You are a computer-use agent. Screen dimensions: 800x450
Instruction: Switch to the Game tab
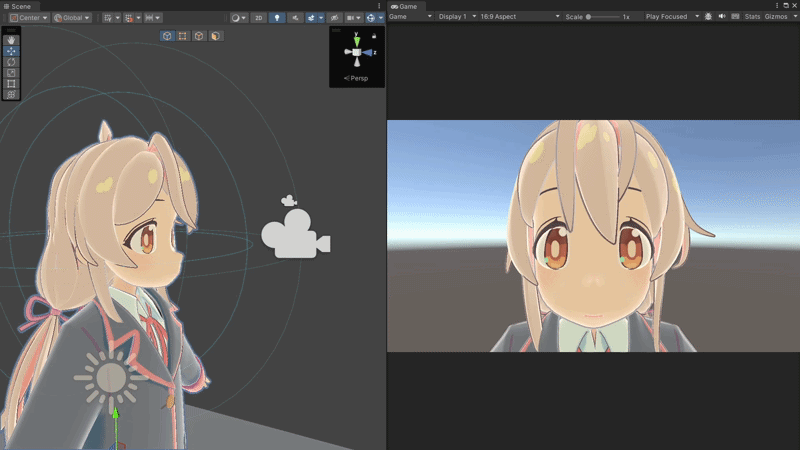pyautogui.click(x=404, y=6)
